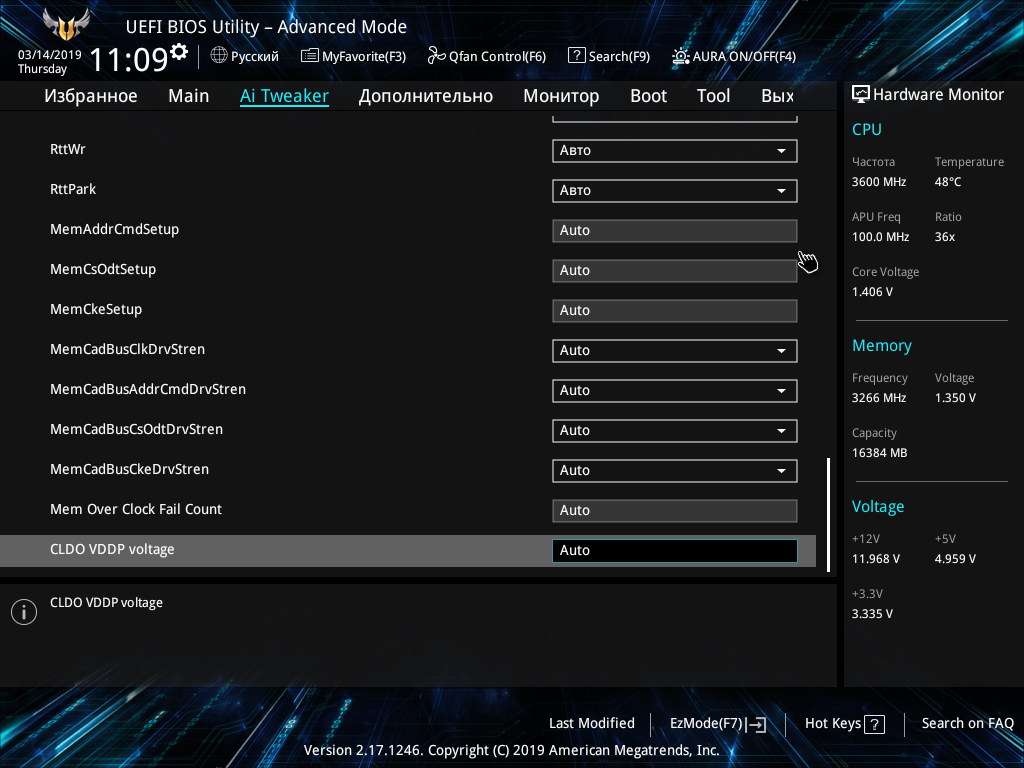
Task: Click the MemCsOdtSetup value field
Action: 675,270
